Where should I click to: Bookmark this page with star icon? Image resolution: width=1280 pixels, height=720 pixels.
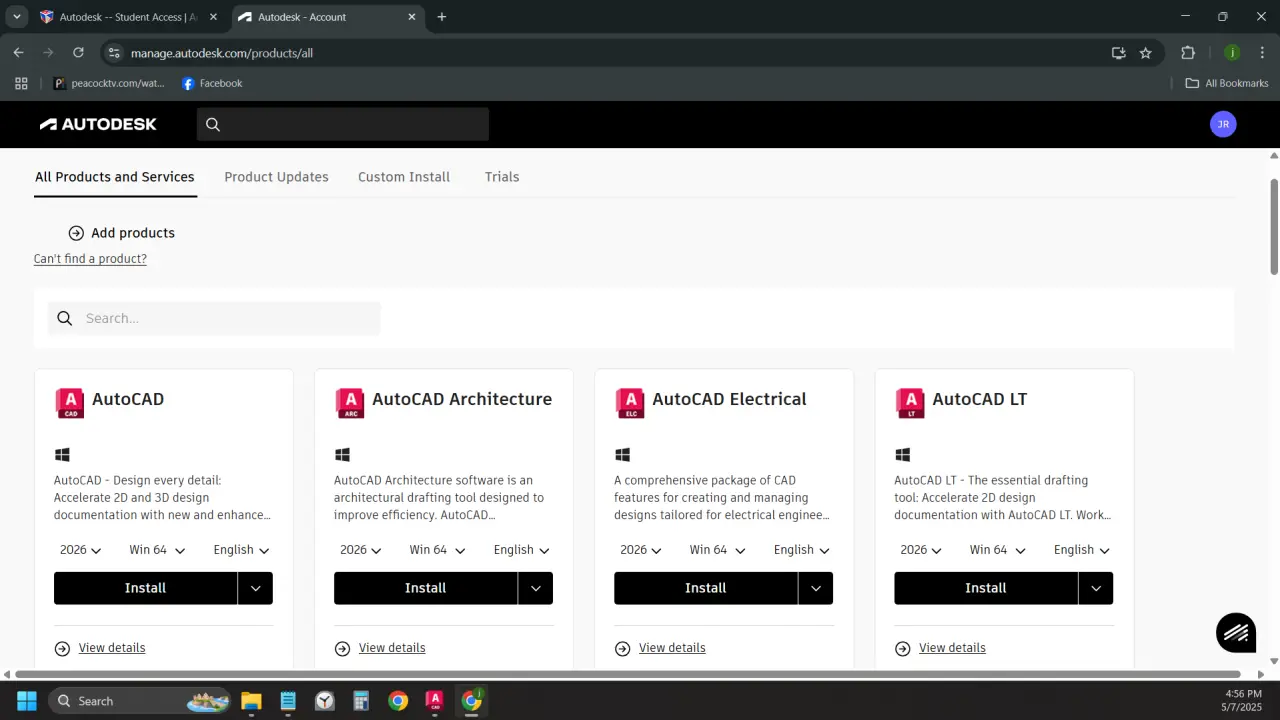click(1146, 53)
